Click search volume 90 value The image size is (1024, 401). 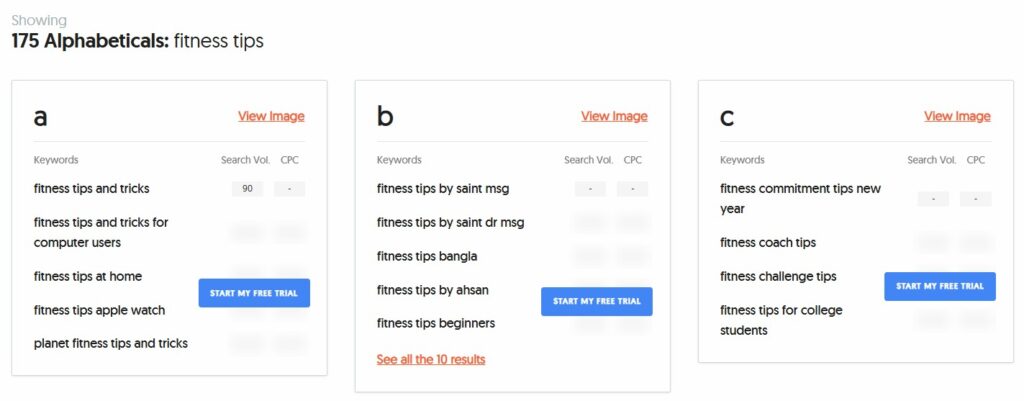pyautogui.click(x=247, y=188)
